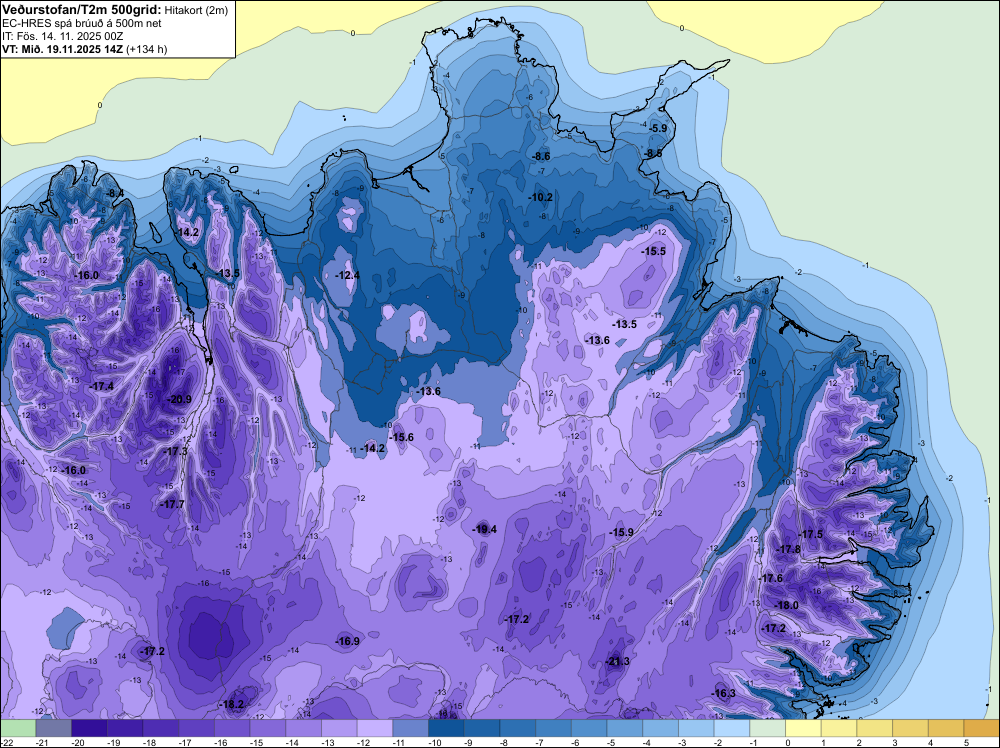Pick the legend swatch above the -4 label
This screenshot has width=1000, height=748.
[661, 728]
